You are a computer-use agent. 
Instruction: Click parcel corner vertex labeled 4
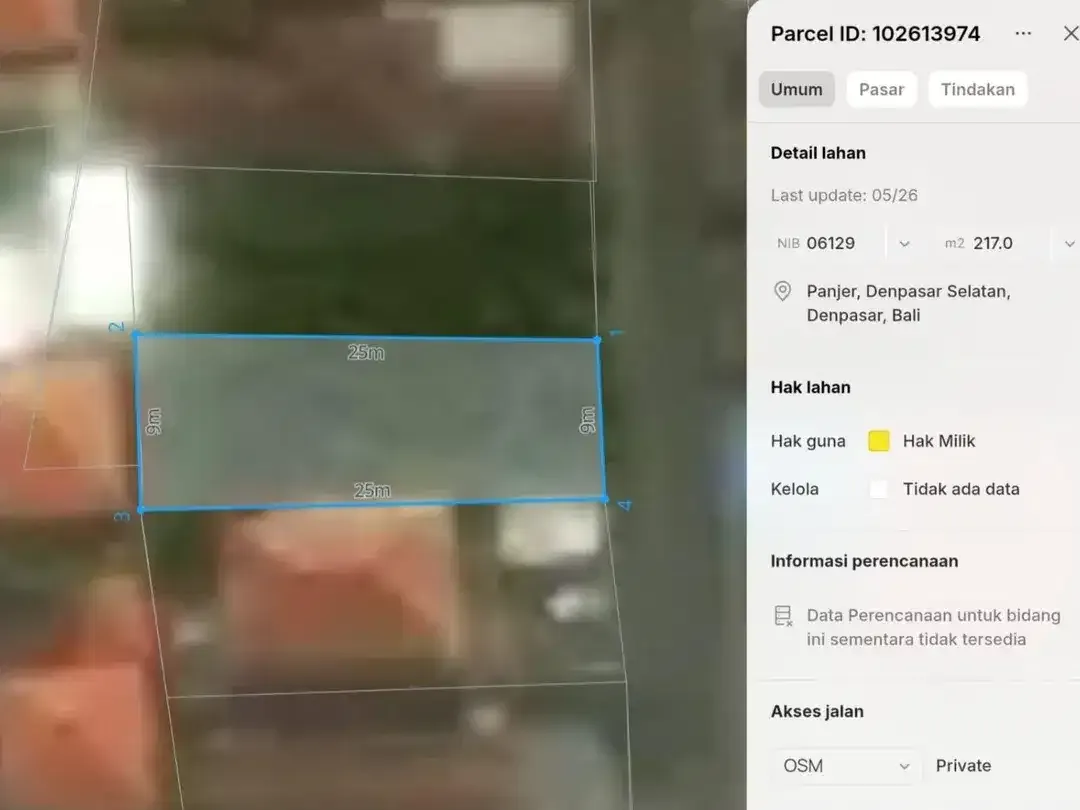pos(605,499)
